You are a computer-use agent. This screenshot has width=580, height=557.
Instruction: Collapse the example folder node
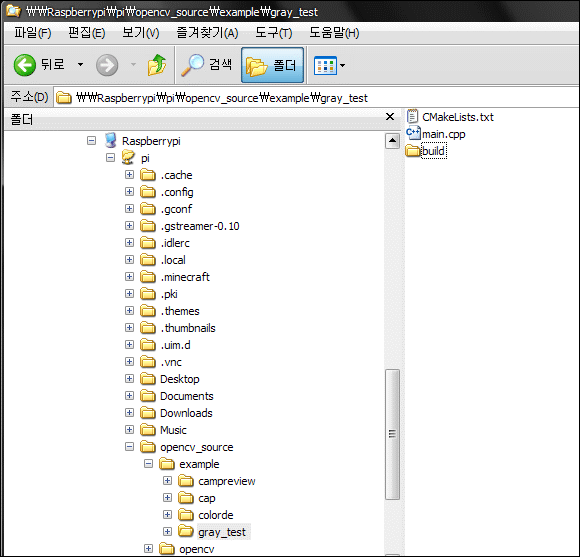pyautogui.click(x=148, y=464)
